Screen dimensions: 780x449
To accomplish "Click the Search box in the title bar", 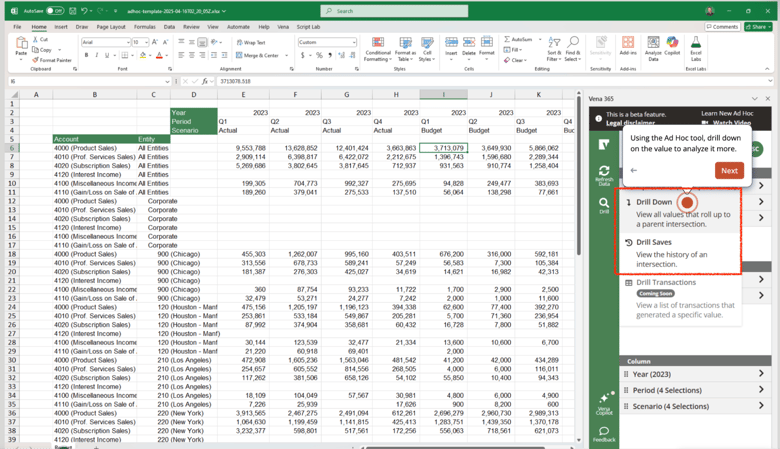I will point(395,11).
